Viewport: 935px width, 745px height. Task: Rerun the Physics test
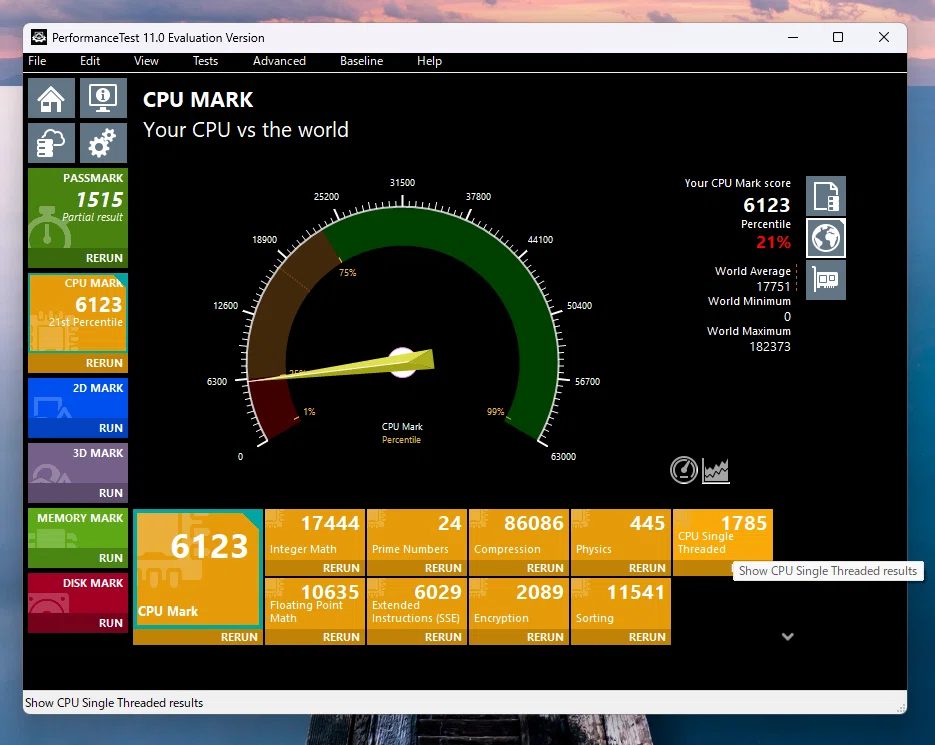[x=621, y=568]
